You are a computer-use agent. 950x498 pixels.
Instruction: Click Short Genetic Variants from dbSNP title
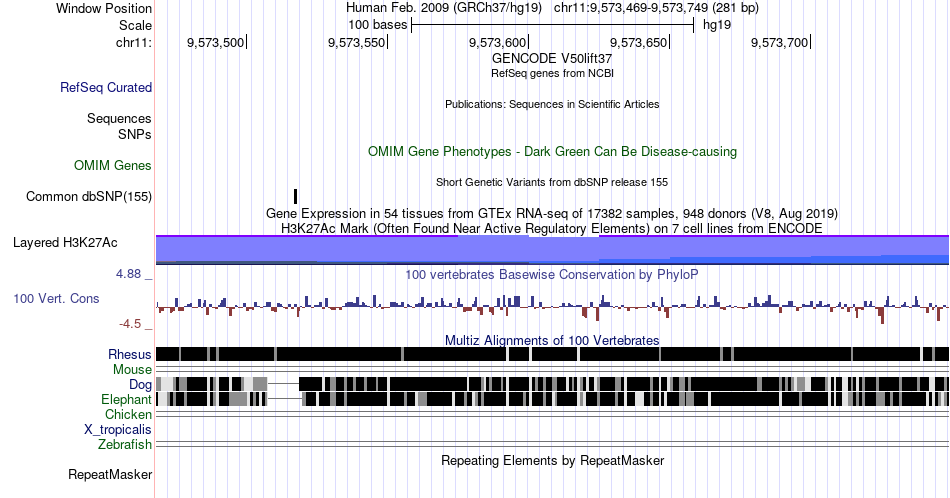point(552,182)
